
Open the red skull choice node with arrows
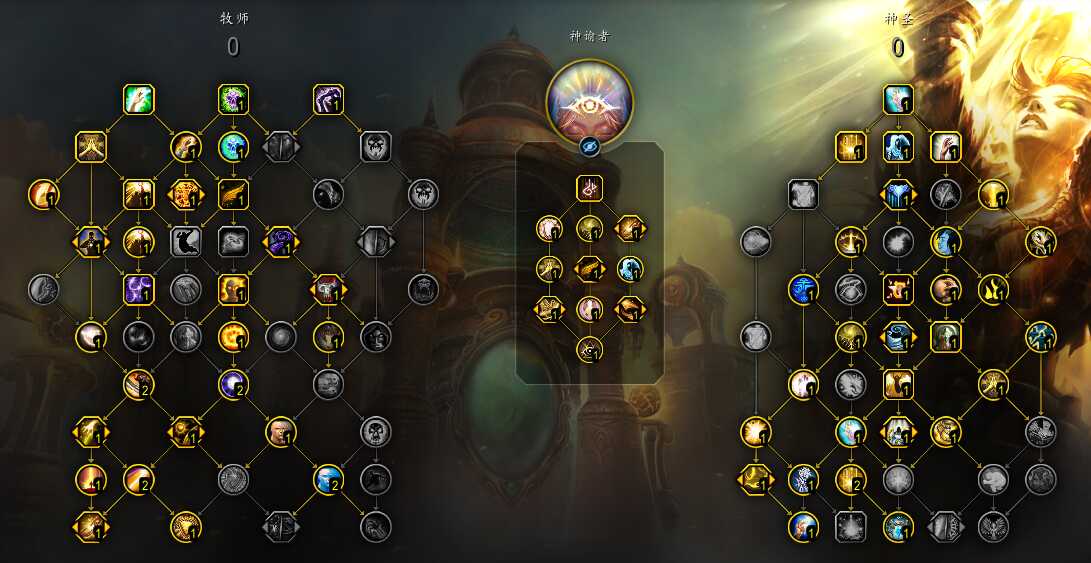click(328, 289)
